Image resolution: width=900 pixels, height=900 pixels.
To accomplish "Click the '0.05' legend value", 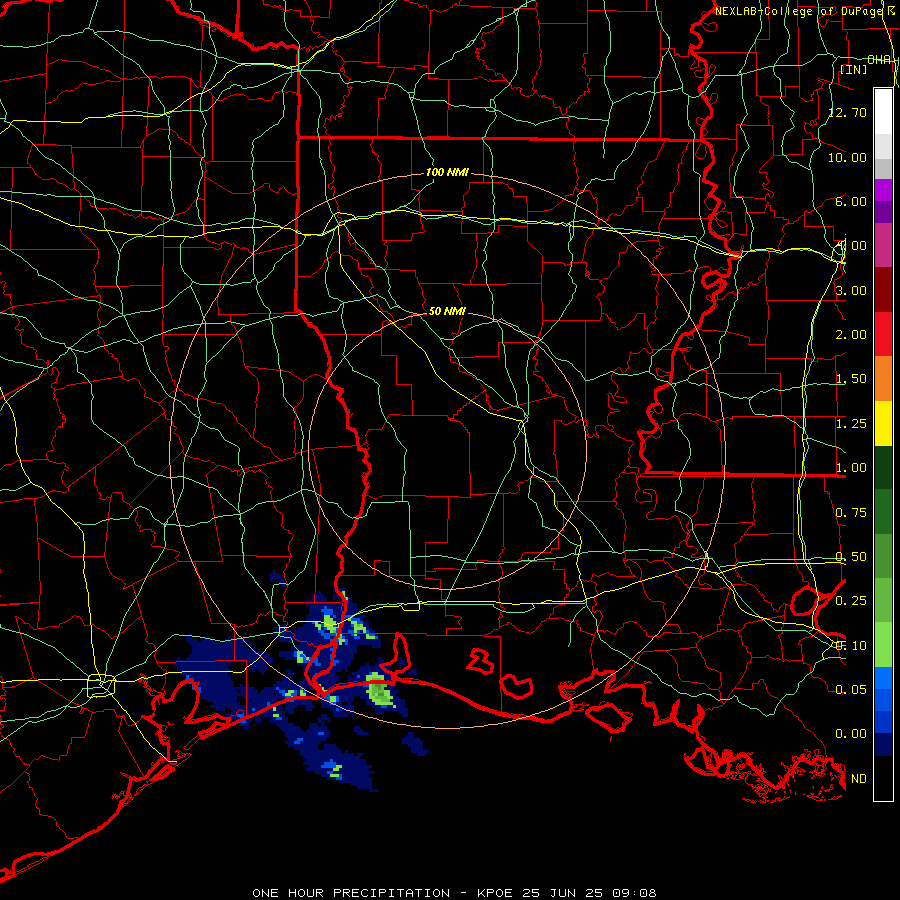I will coord(851,689).
